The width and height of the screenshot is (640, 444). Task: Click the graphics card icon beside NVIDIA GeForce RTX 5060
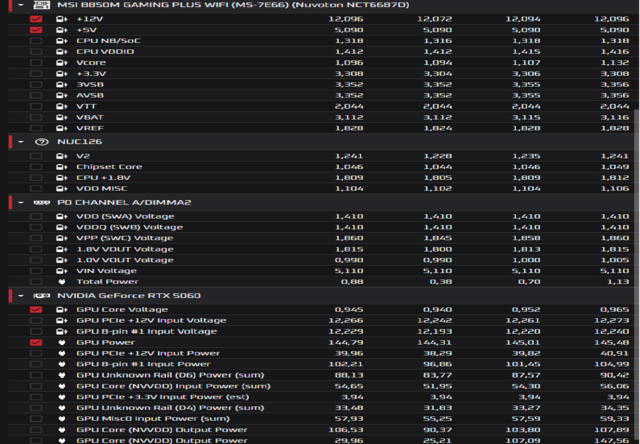tap(41, 295)
